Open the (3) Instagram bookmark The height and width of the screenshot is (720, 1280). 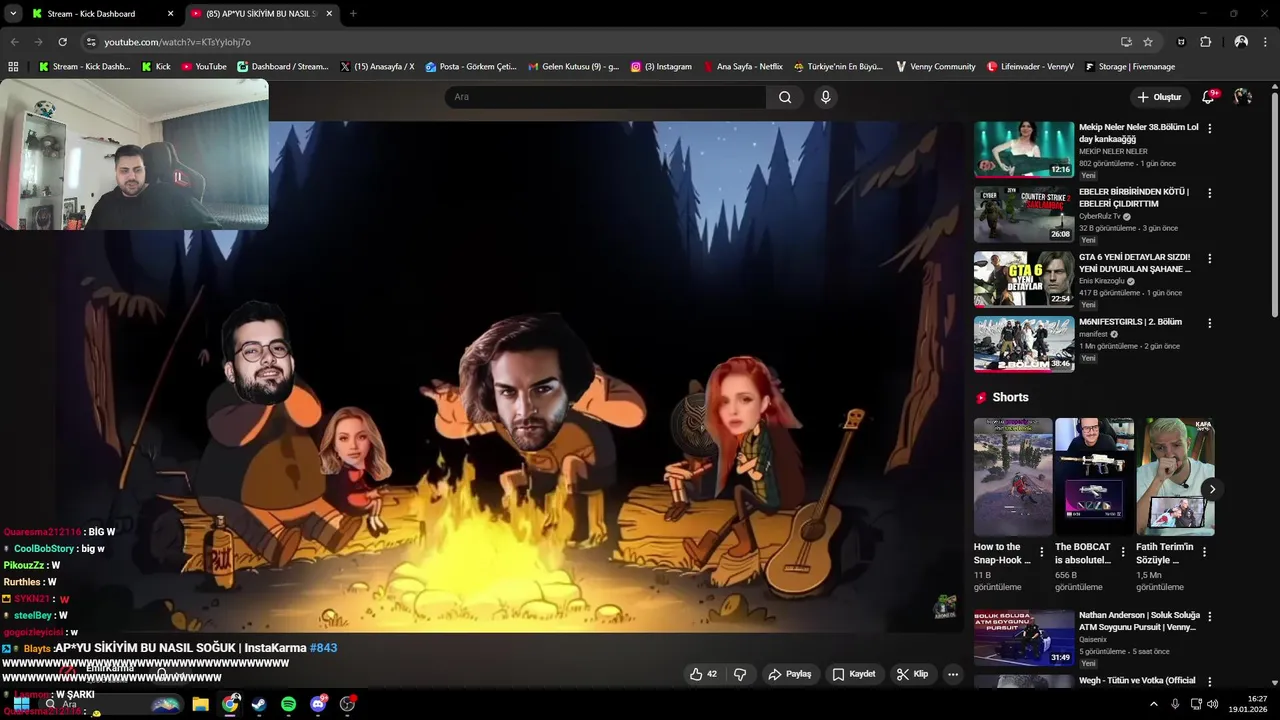coord(661,67)
